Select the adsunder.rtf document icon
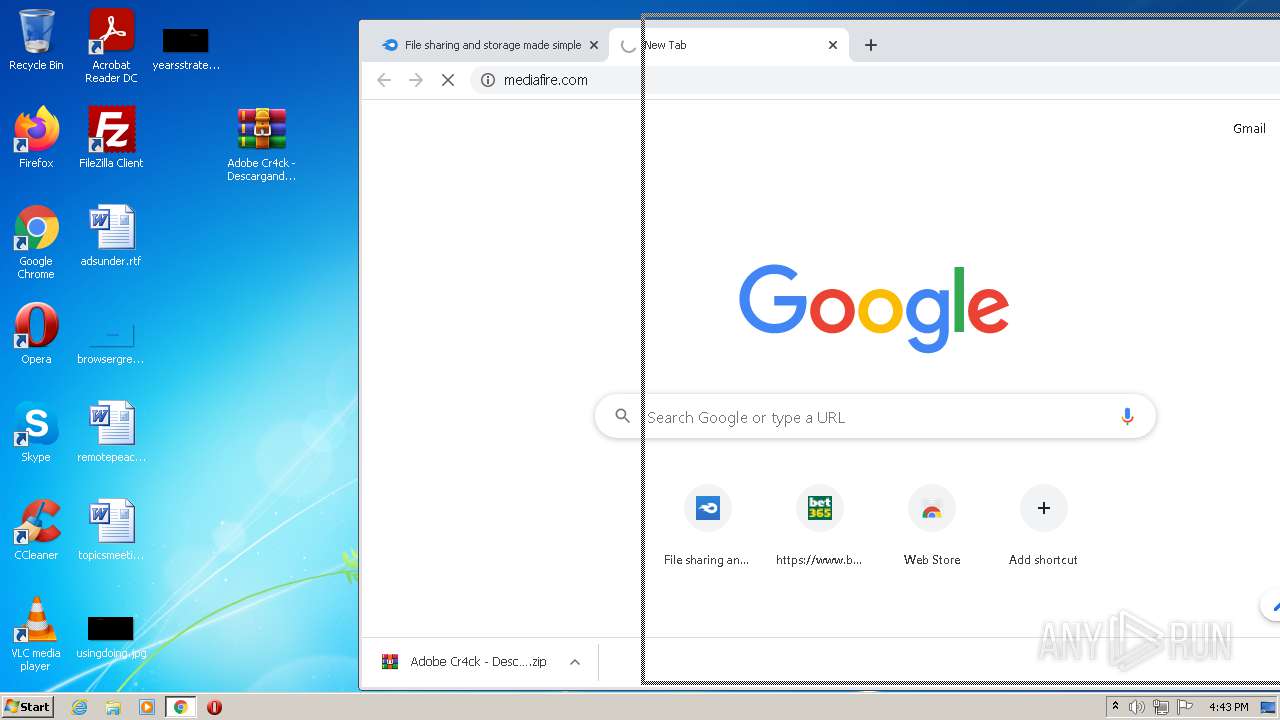 [x=111, y=237]
